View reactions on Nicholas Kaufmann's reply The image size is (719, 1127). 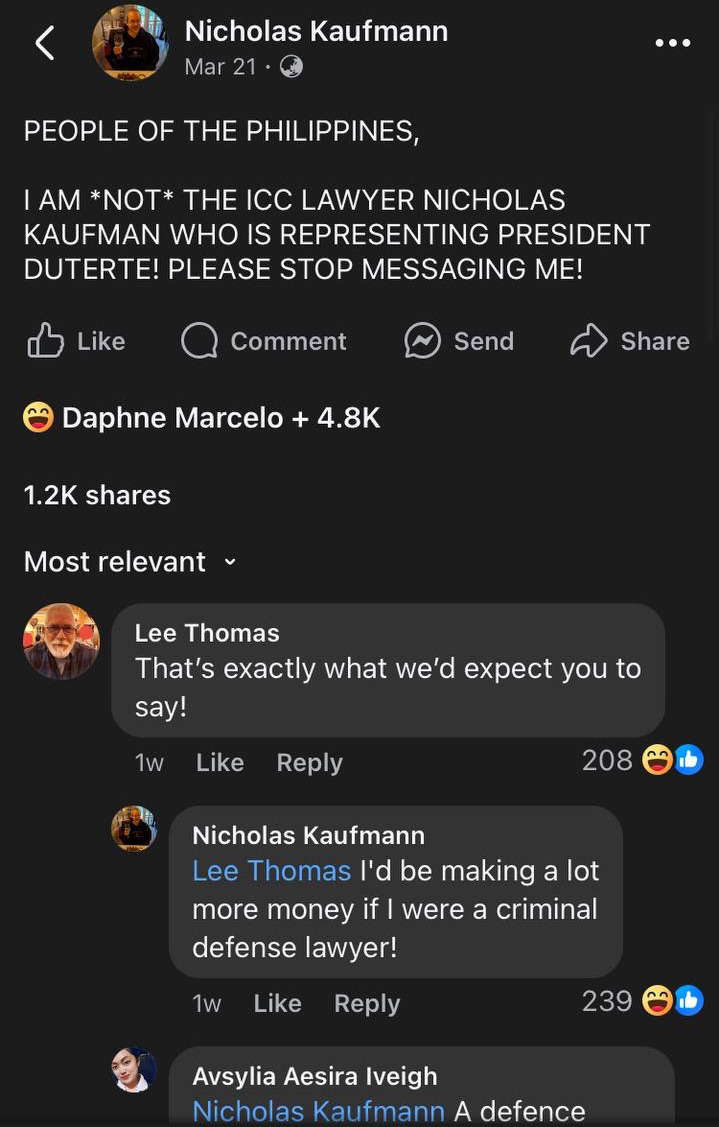click(672, 1001)
